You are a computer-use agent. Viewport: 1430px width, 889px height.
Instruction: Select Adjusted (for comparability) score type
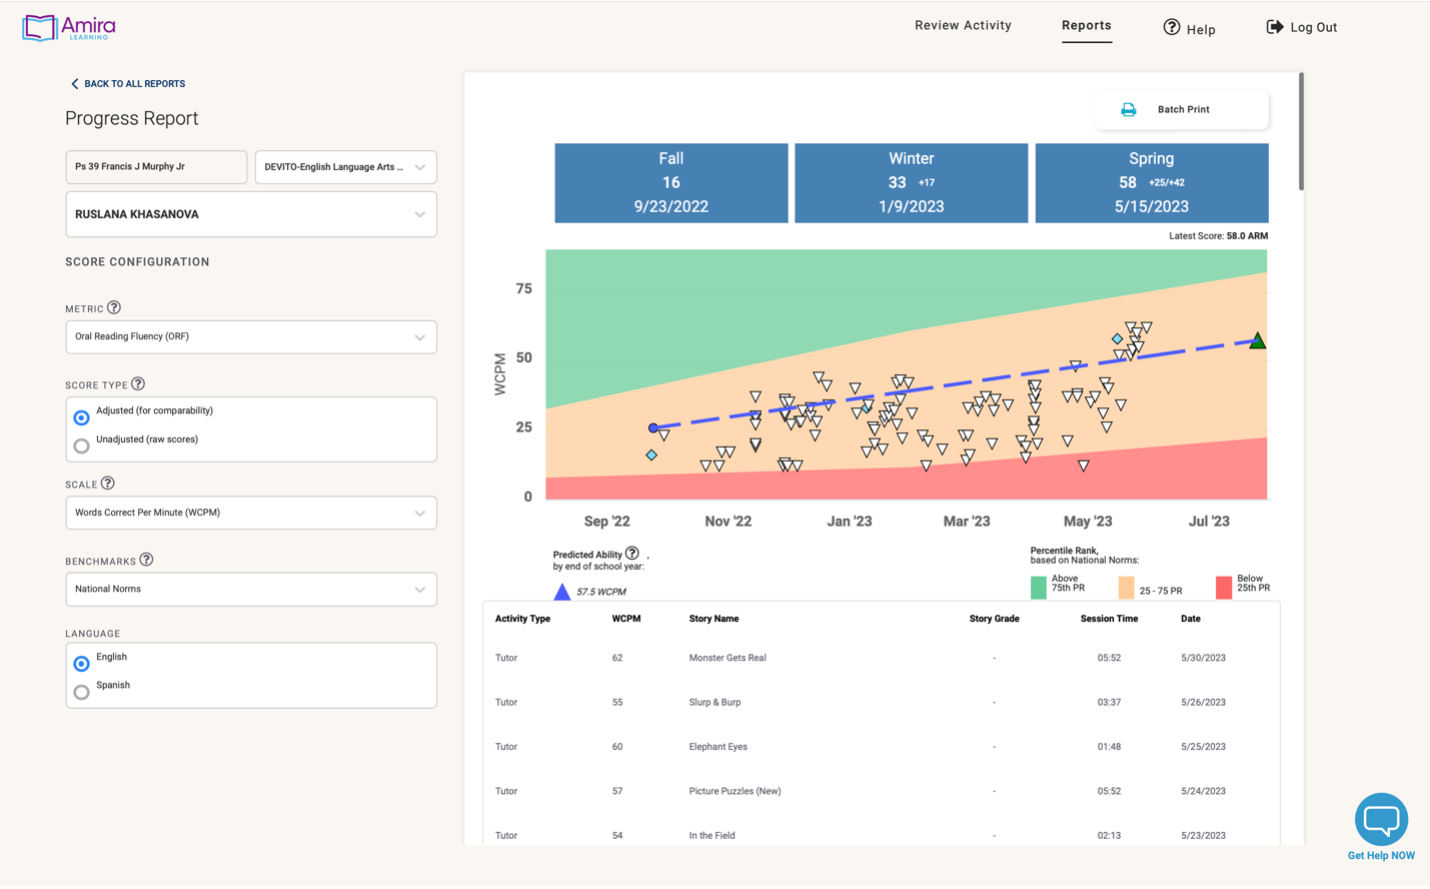pyautogui.click(x=82, y=417)
